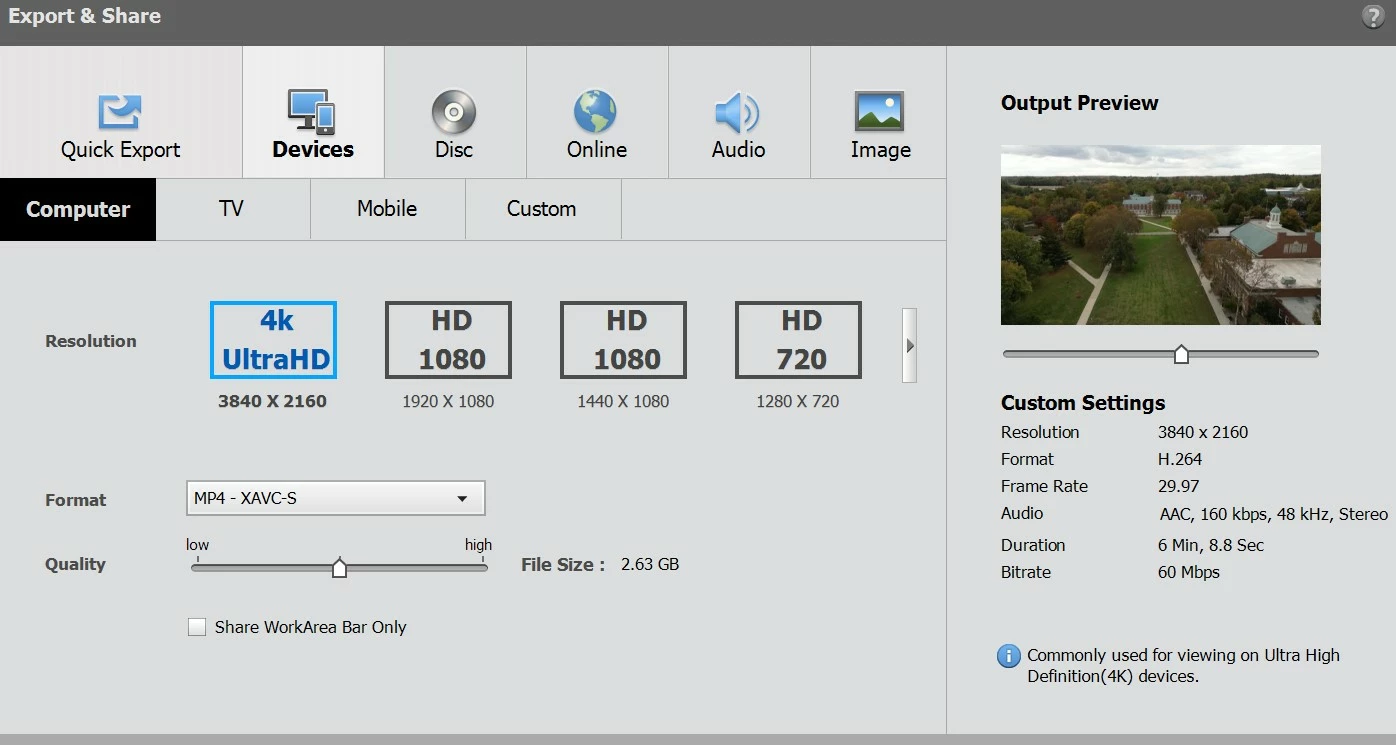Choose the Audio export tab
The image size is (1396, 745).
click(x=739, y=112)
